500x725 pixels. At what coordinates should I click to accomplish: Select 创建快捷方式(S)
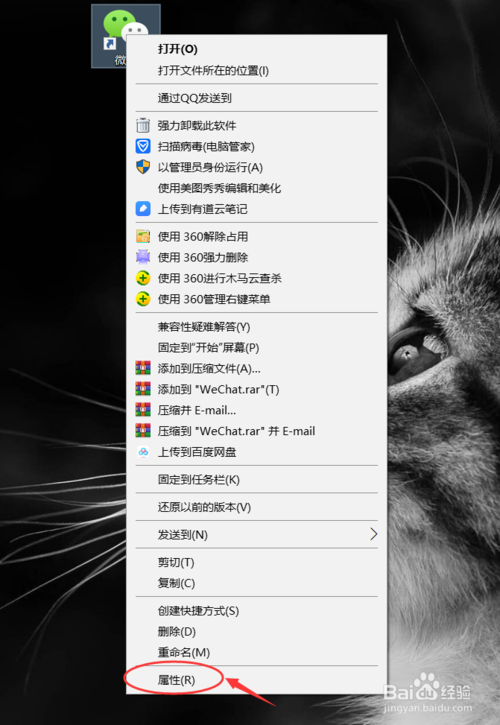click(256, 611)
